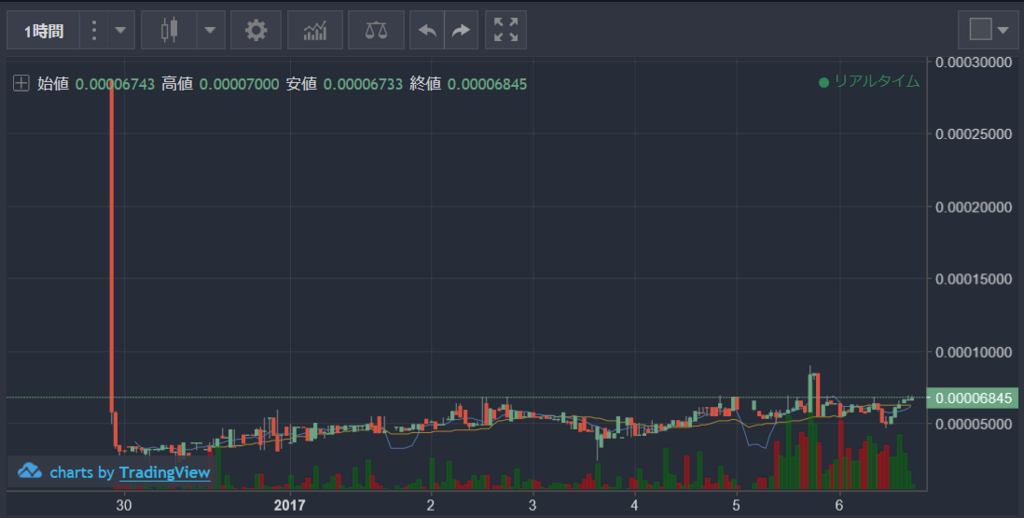Viewport: 1024px width, 518px height.
Task: Expand legend with the plus box icon
Action: 21,84
